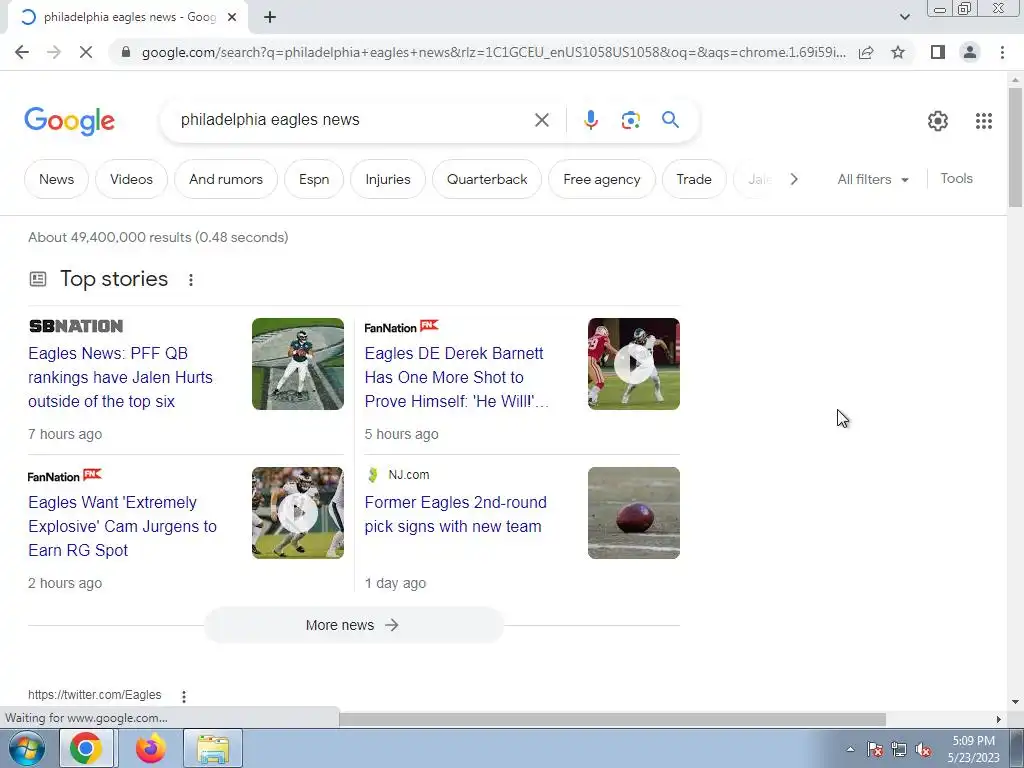Click the NJ.com source label

(x=408, y=475)
